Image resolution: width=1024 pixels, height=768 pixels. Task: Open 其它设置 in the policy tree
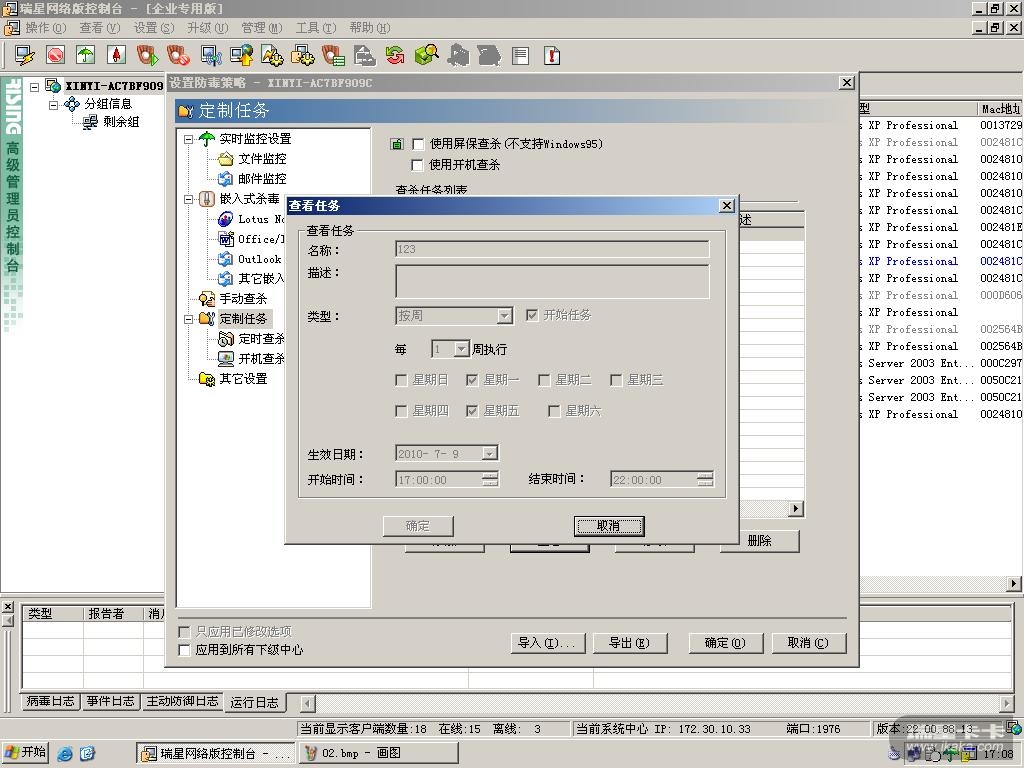click(x=243, y=379)
